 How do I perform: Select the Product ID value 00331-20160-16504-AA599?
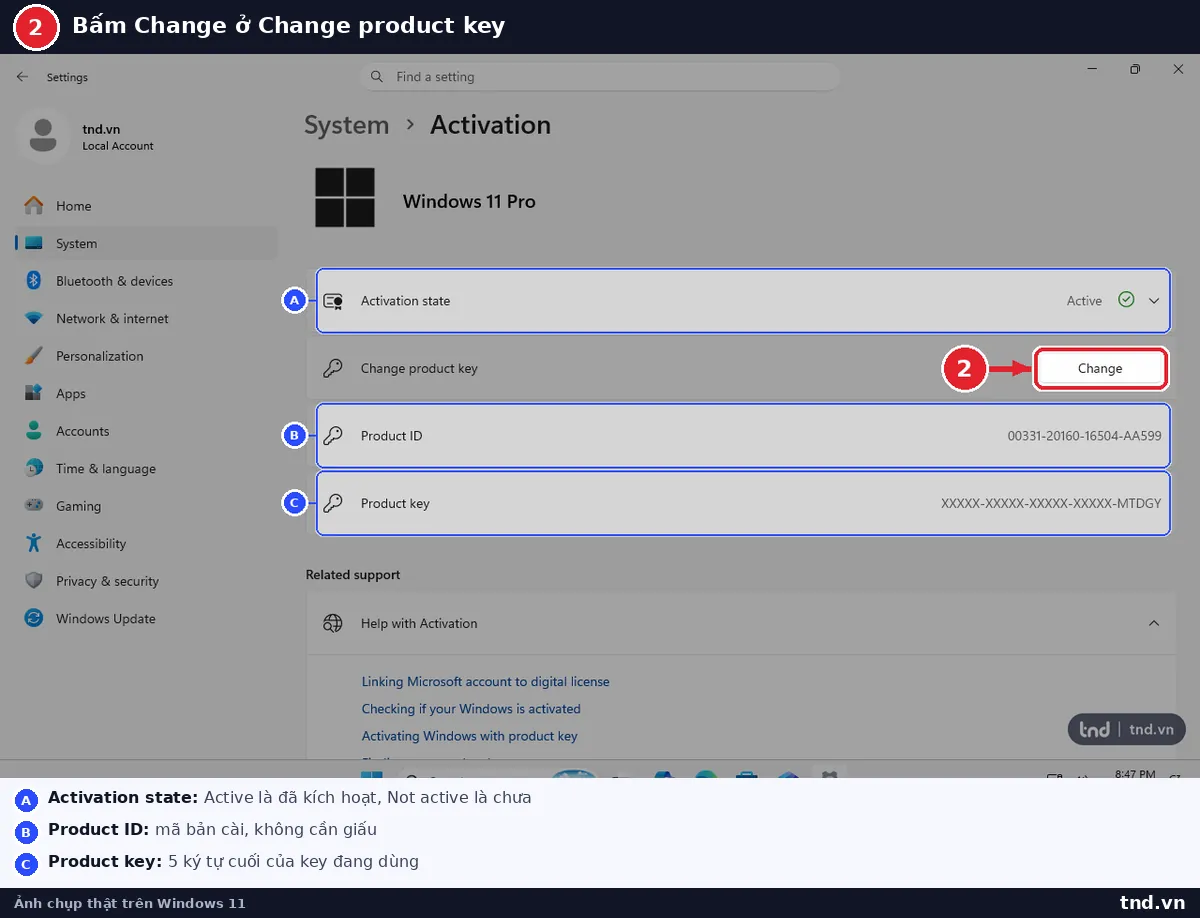click(x=1084, y=436)
